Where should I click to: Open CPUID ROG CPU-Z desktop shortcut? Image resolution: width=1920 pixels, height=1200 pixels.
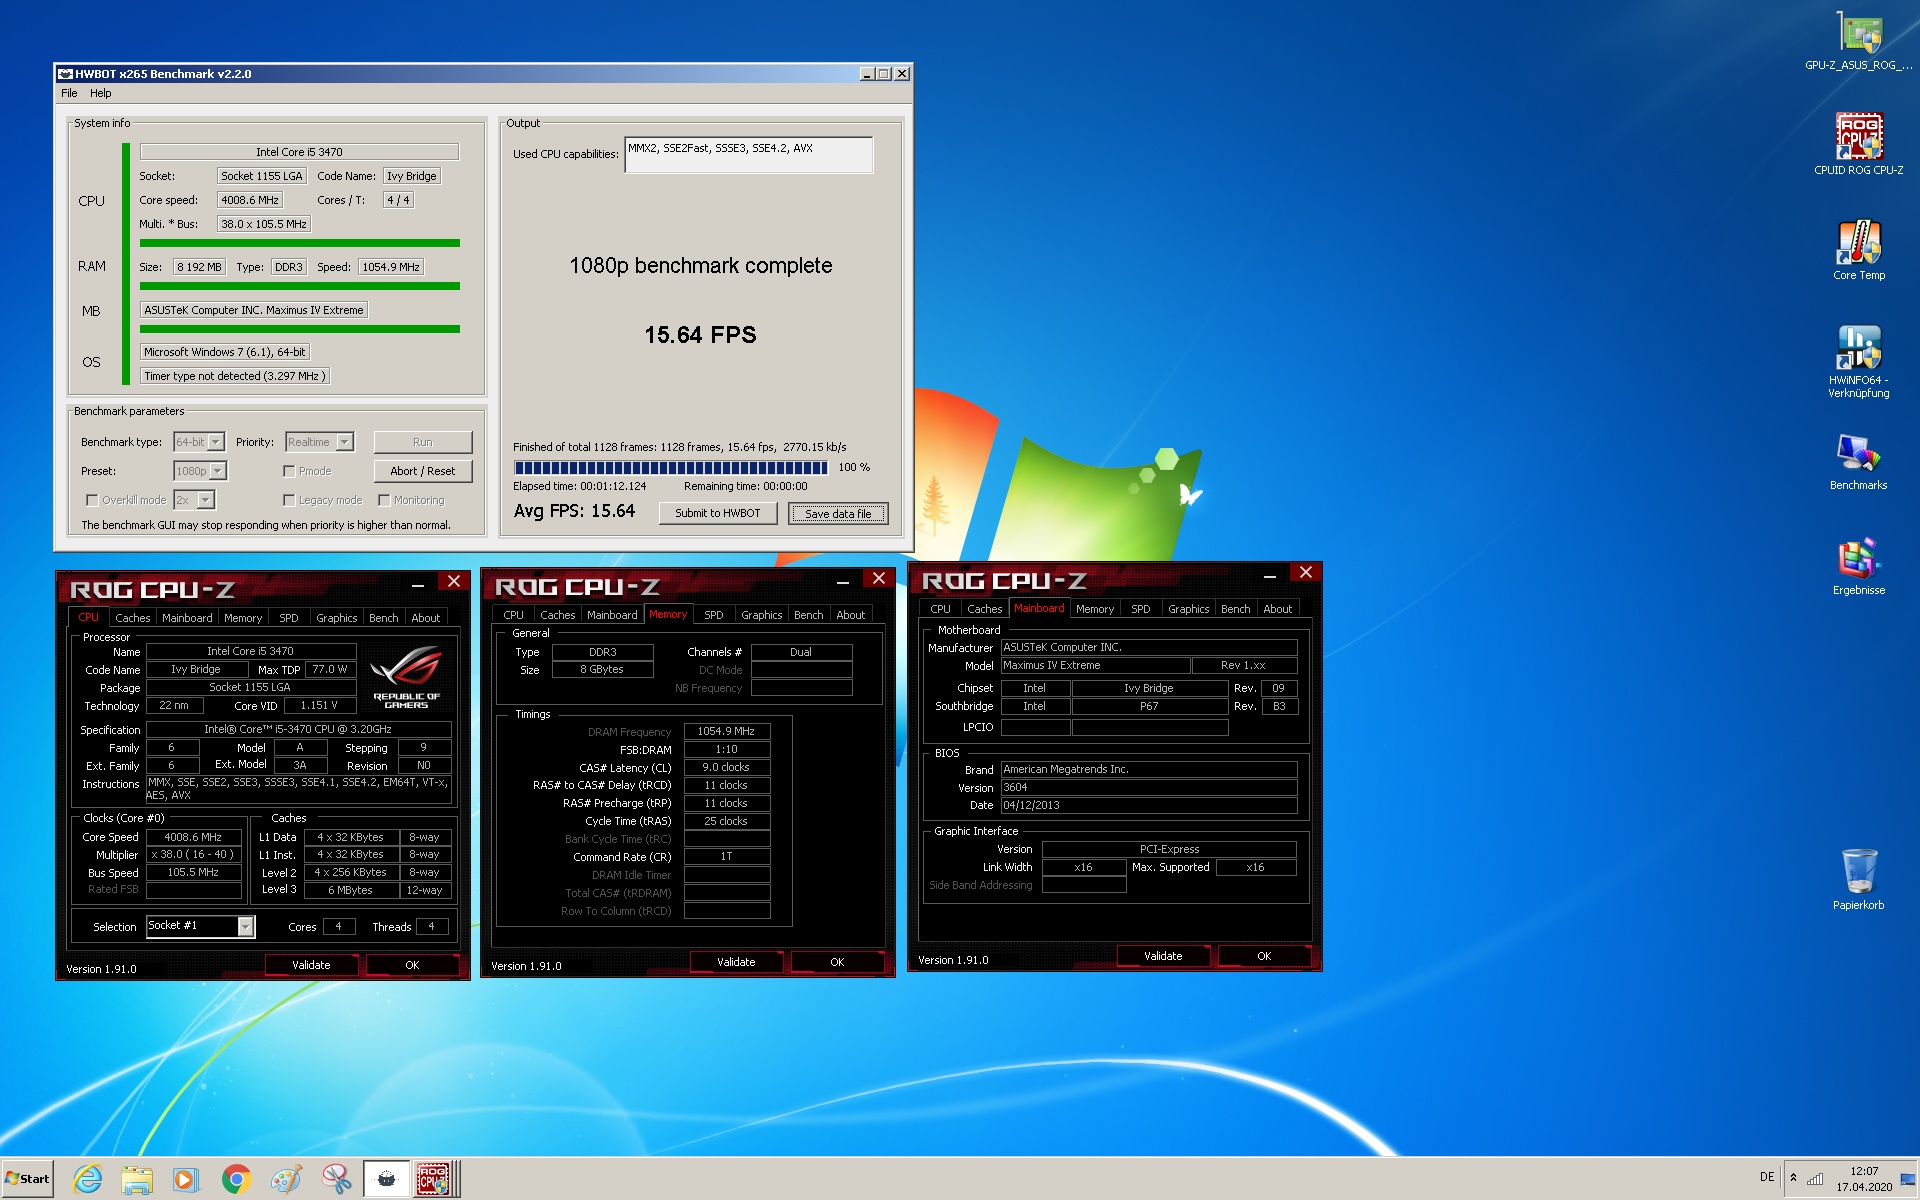(x=1858, y=145)
